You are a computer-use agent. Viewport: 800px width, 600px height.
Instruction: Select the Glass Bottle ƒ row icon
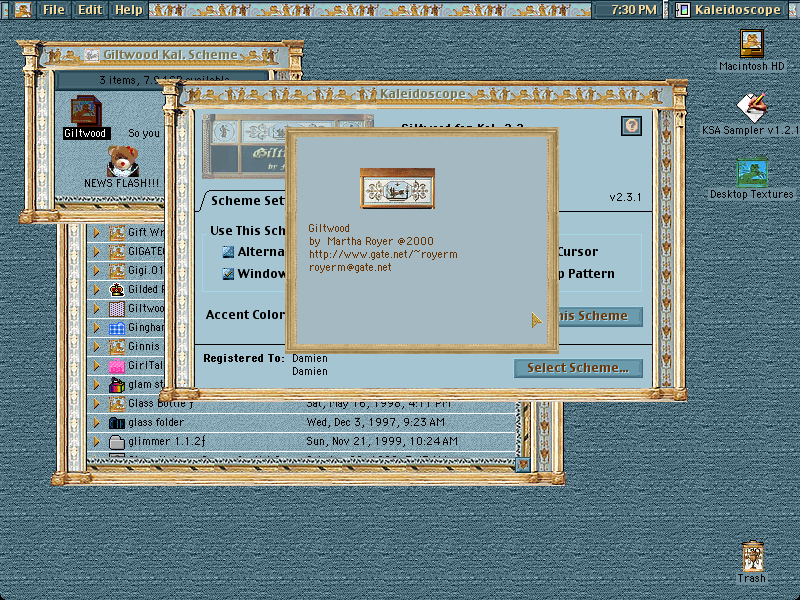pyautogui.click(x=117, y=404)
